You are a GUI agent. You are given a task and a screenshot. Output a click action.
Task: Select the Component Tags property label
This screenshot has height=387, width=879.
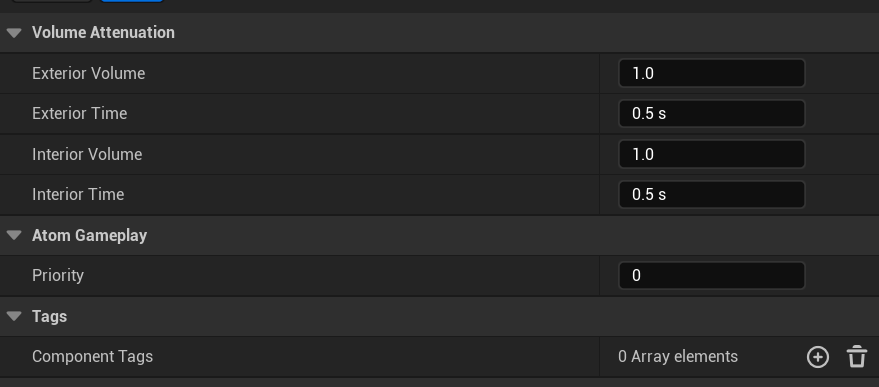92,357
